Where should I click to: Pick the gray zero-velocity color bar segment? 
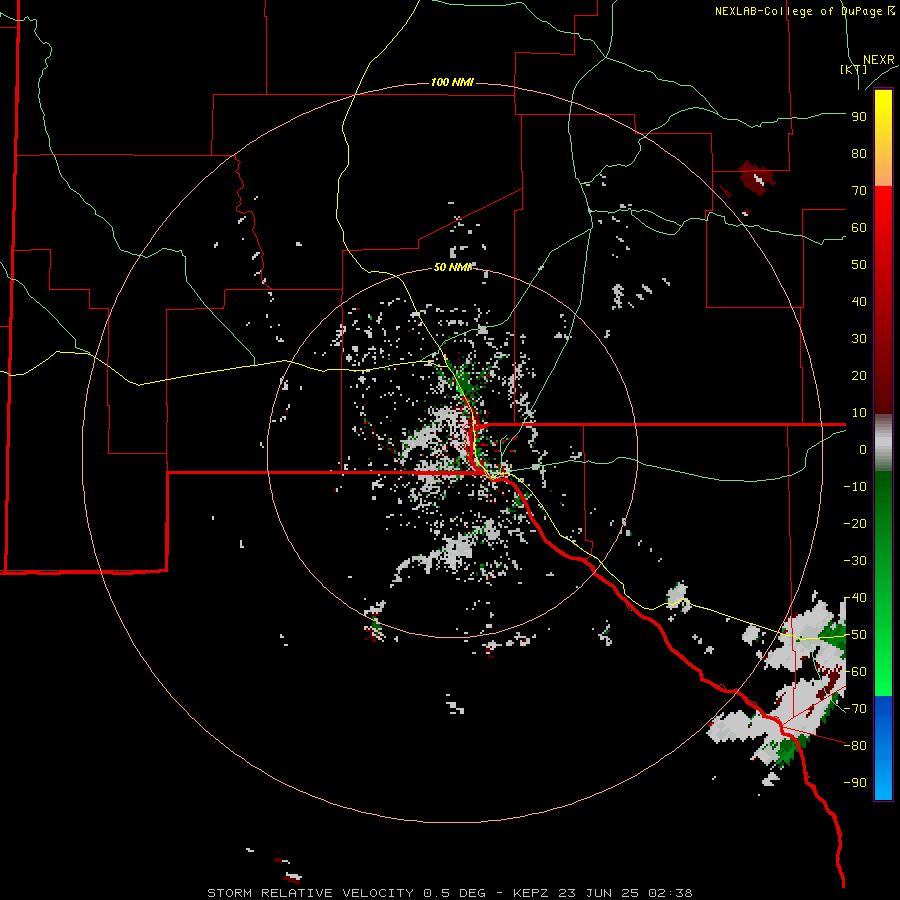point(883,443)
